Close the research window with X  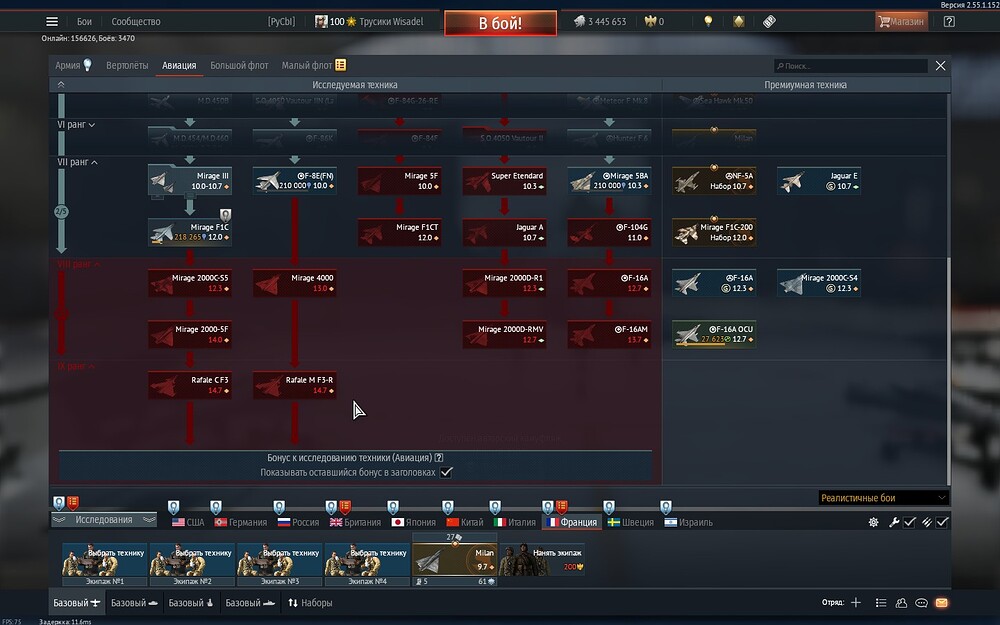click(x=940, y=66)
